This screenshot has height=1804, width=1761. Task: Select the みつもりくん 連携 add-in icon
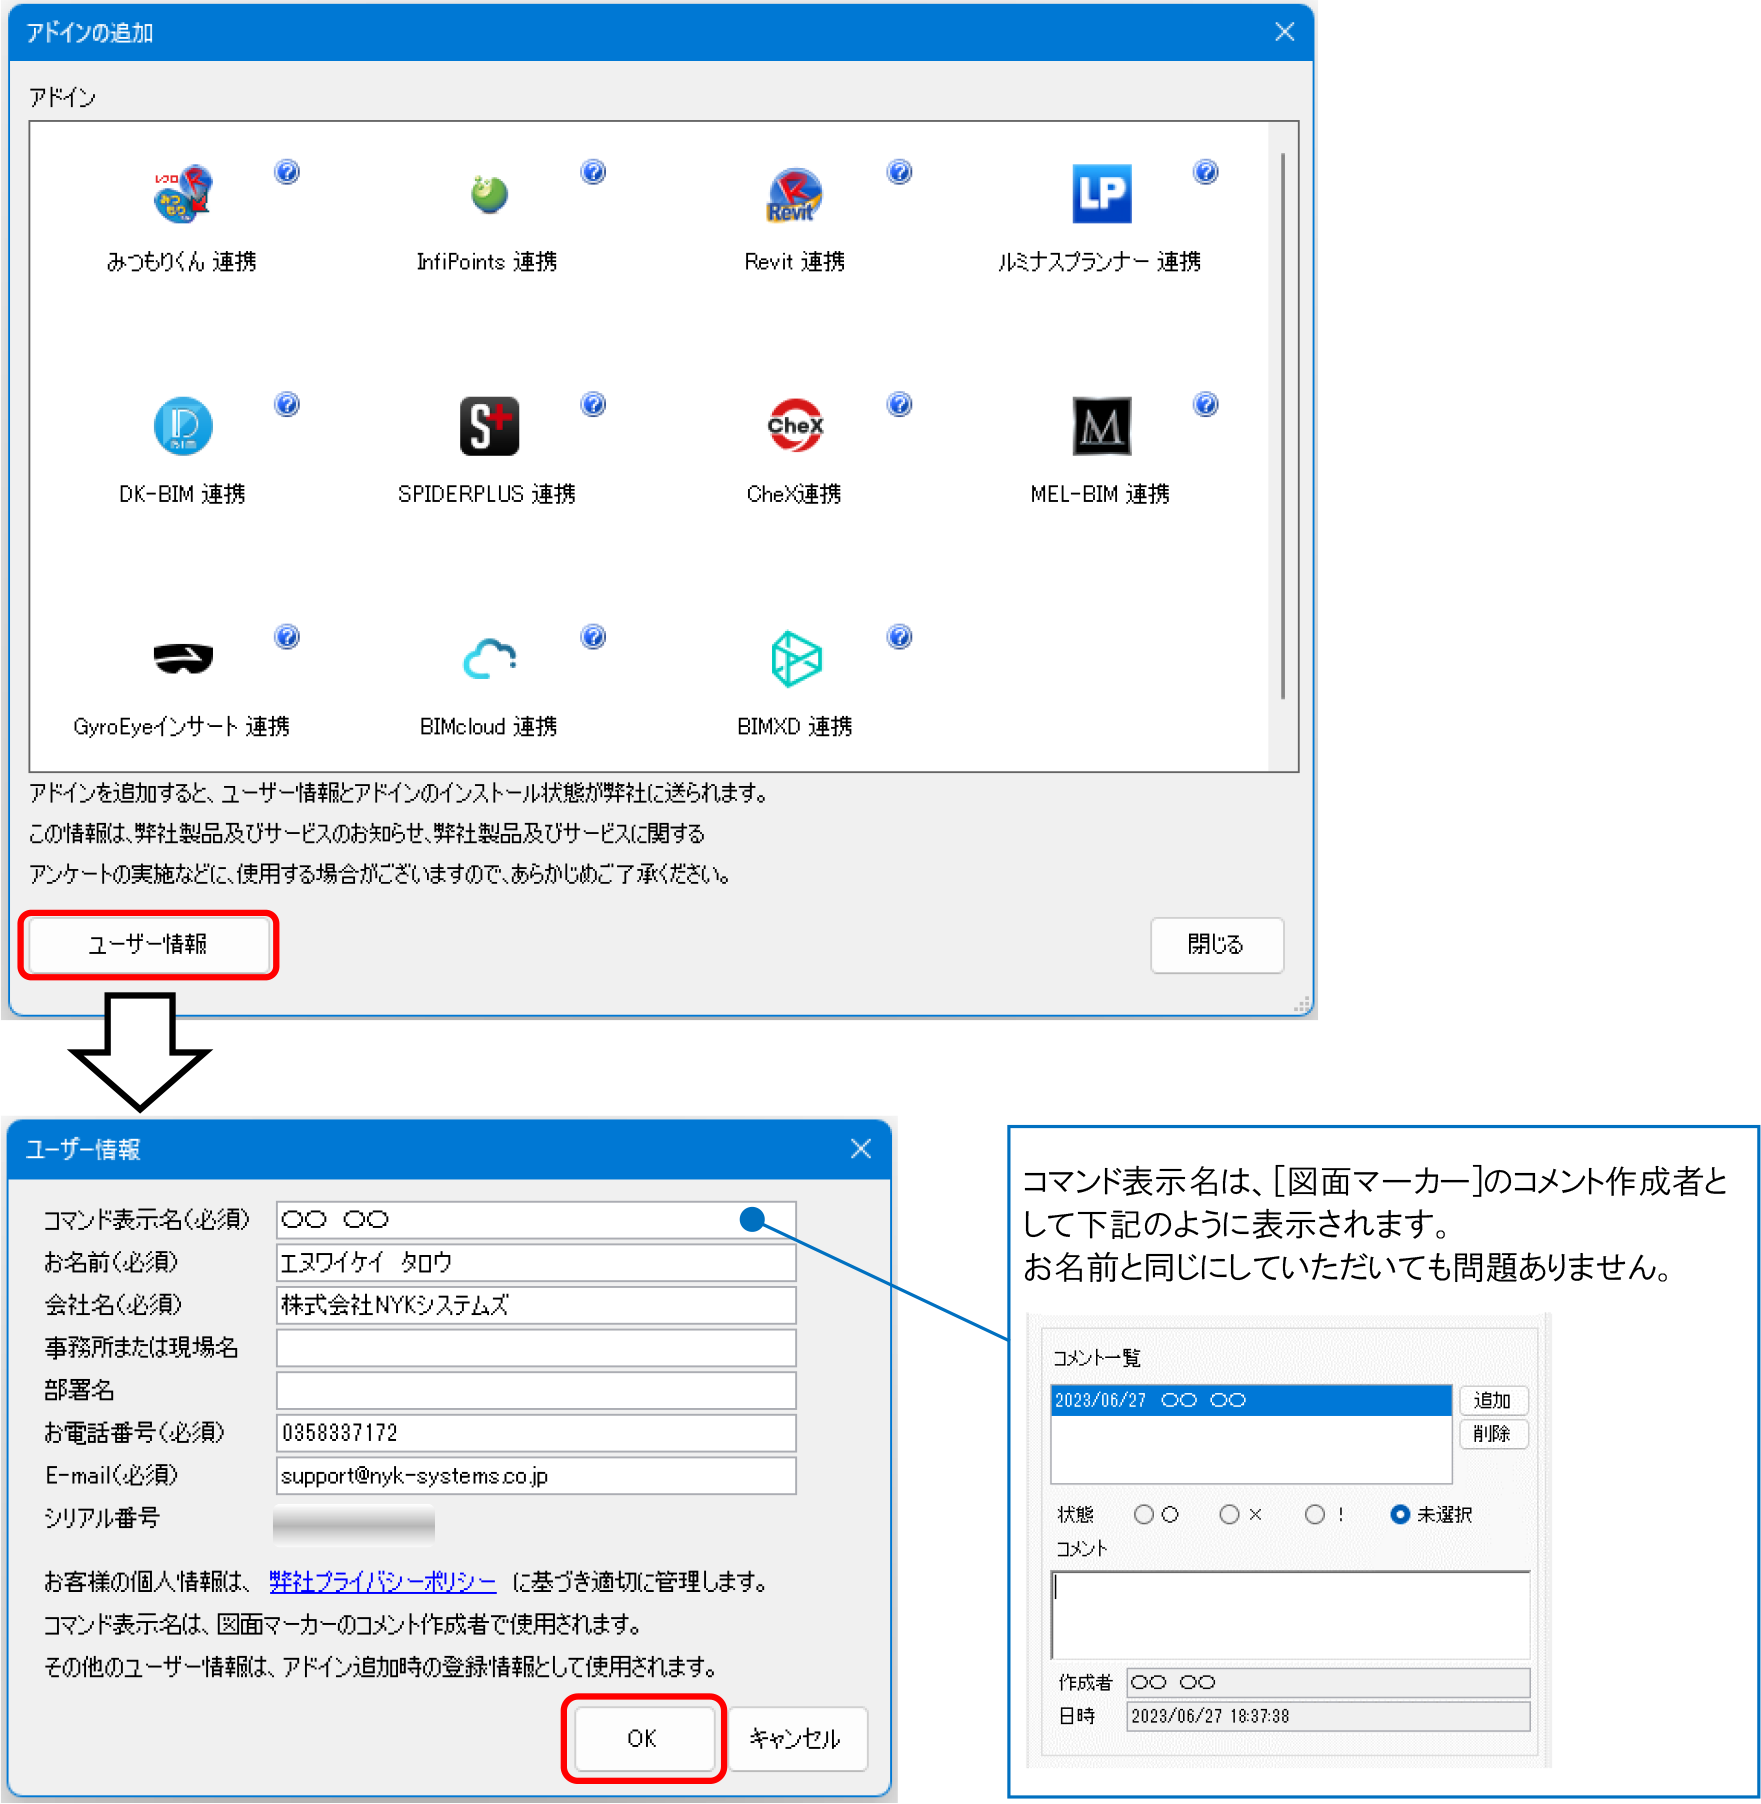click(x=183, y=193)
